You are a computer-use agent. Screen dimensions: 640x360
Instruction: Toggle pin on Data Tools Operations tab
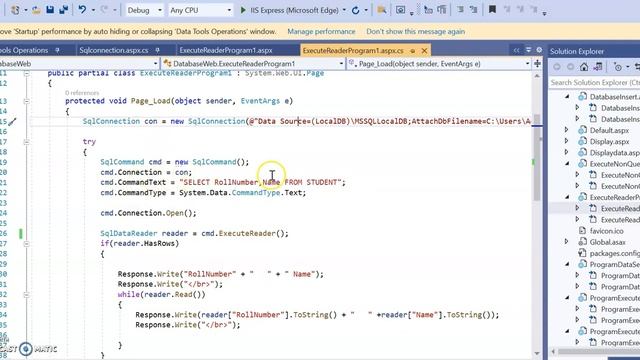tap(58, 50)
